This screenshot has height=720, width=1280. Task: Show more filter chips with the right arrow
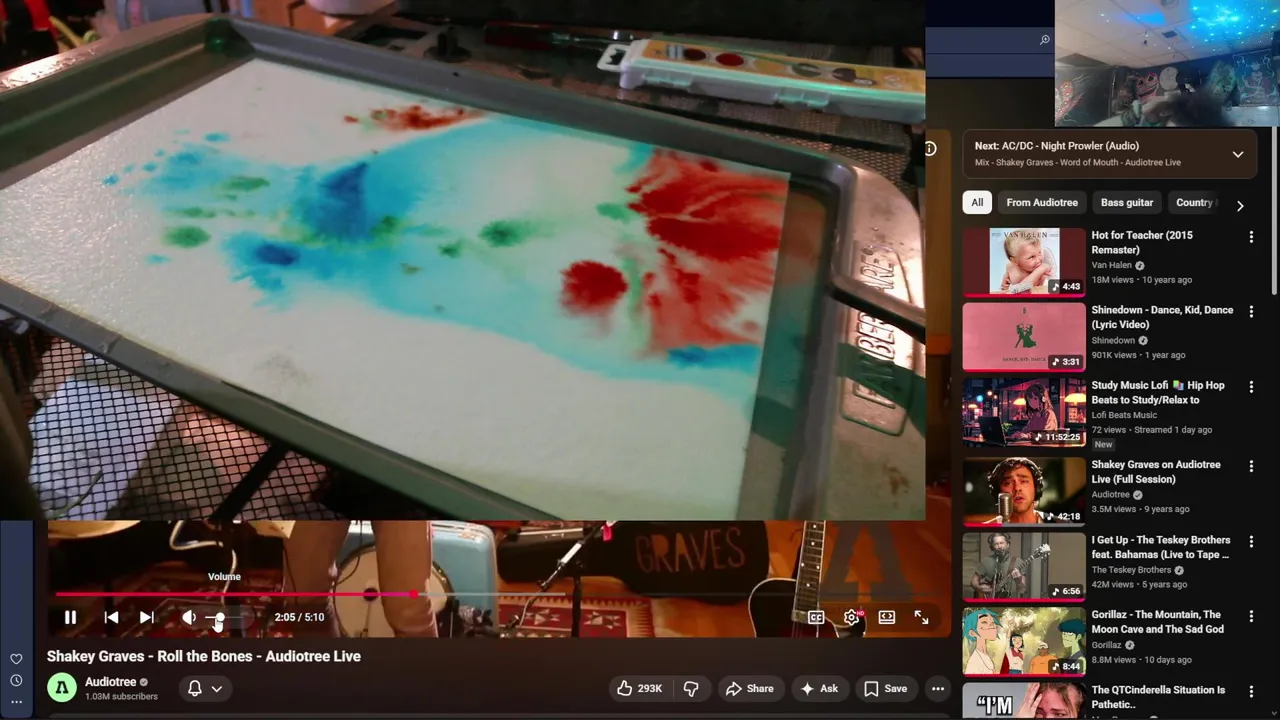1240,206
